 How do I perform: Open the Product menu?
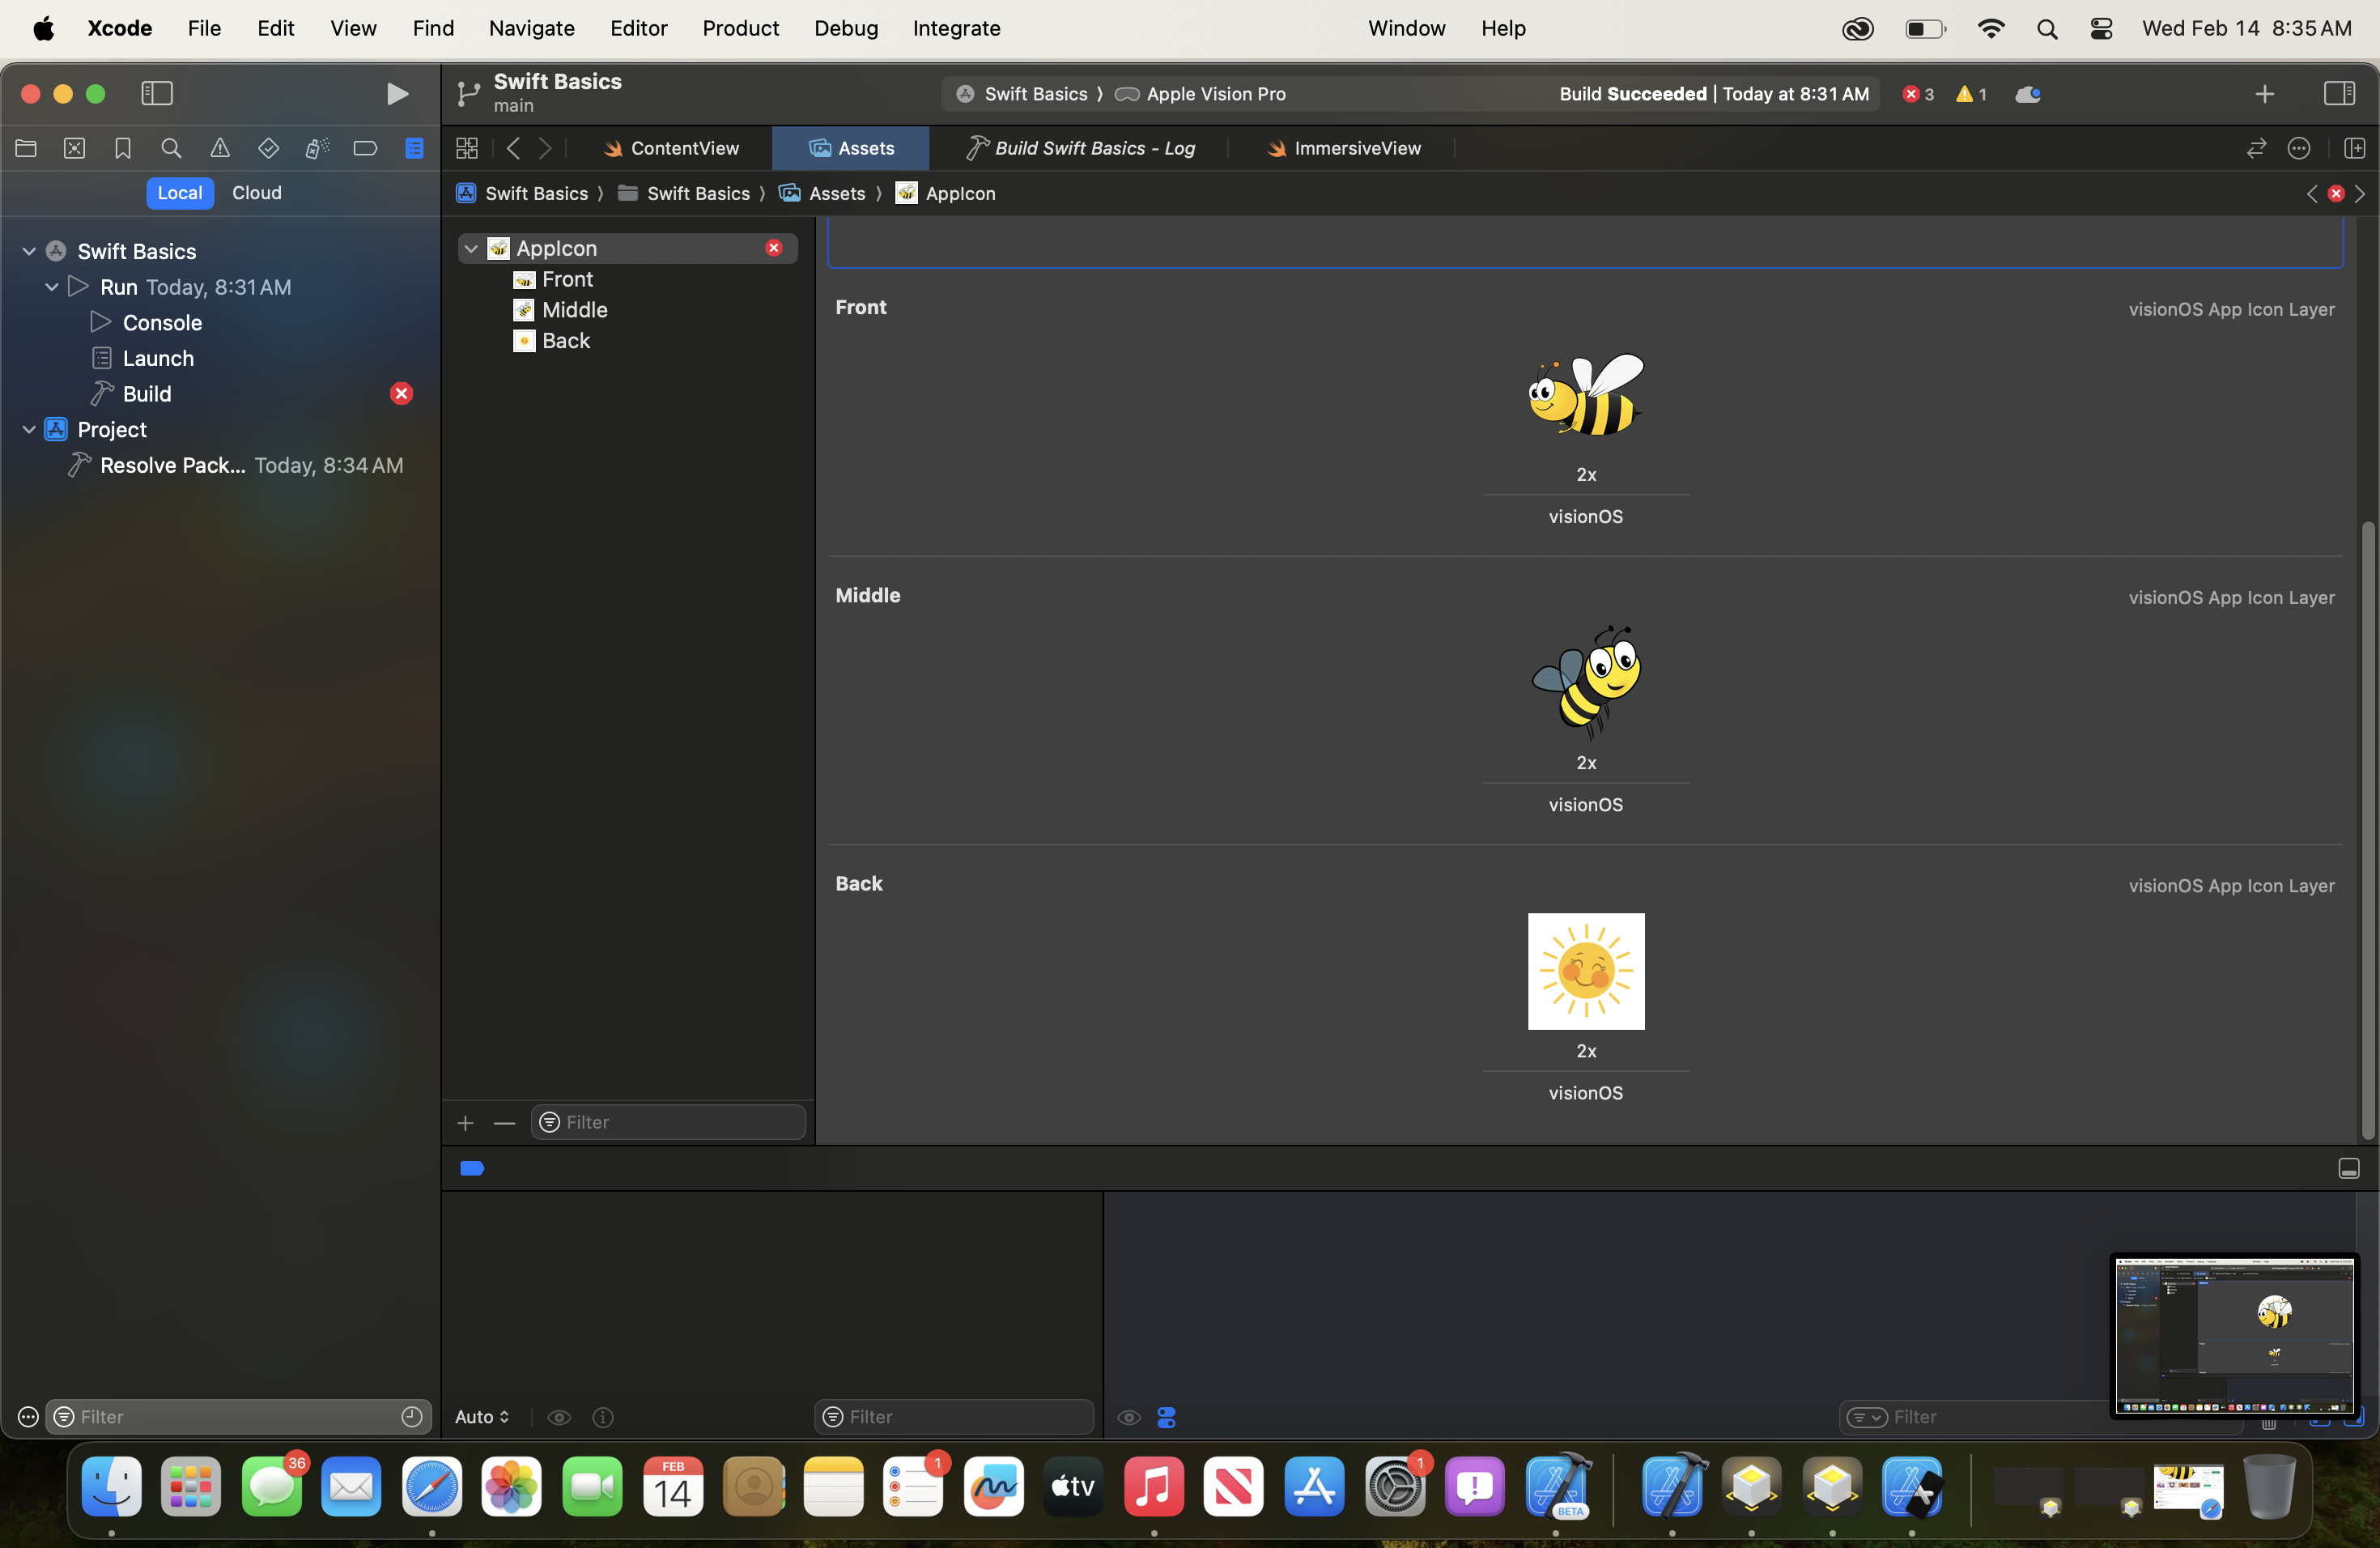coord(740,28)
